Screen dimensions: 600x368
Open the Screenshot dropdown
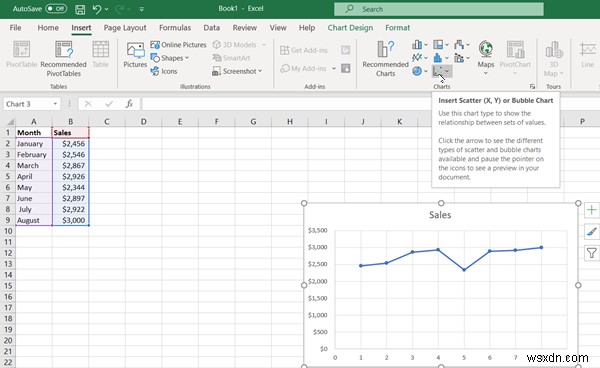click(x=237, y=71)
